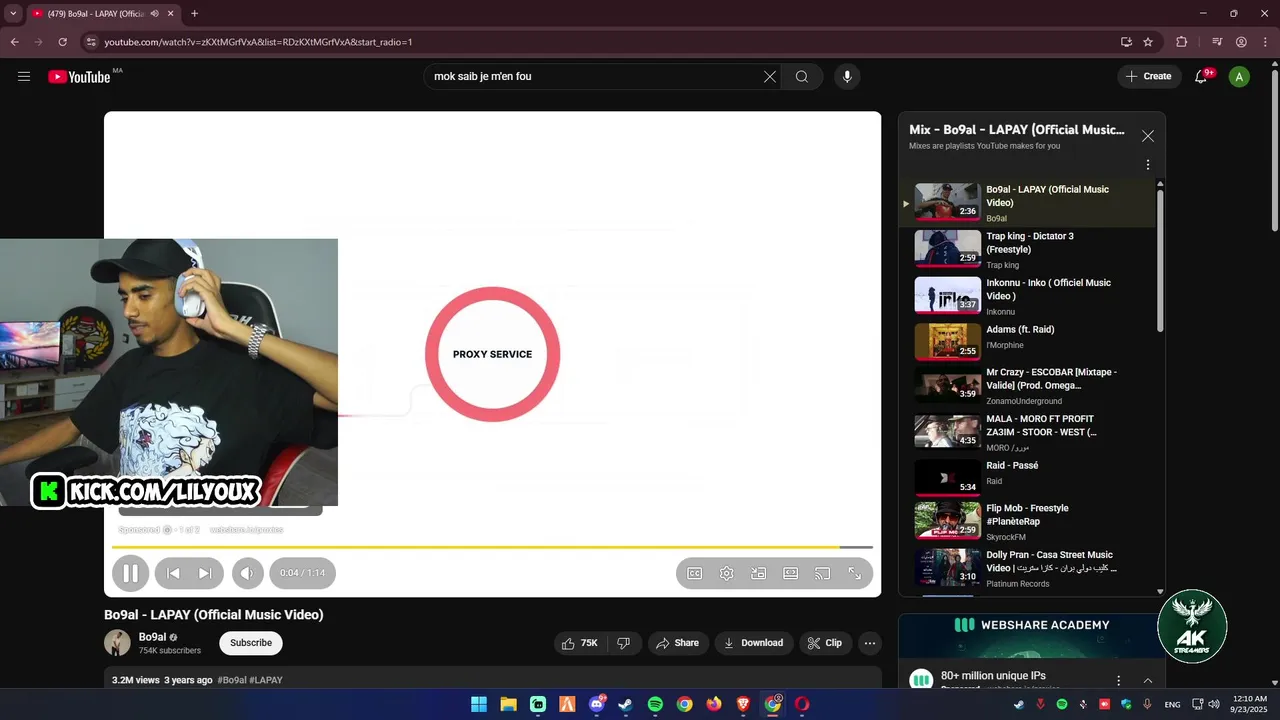The image size is (1280, 720).
Task: Open Discord from taskbar
Action: point(597,704)
